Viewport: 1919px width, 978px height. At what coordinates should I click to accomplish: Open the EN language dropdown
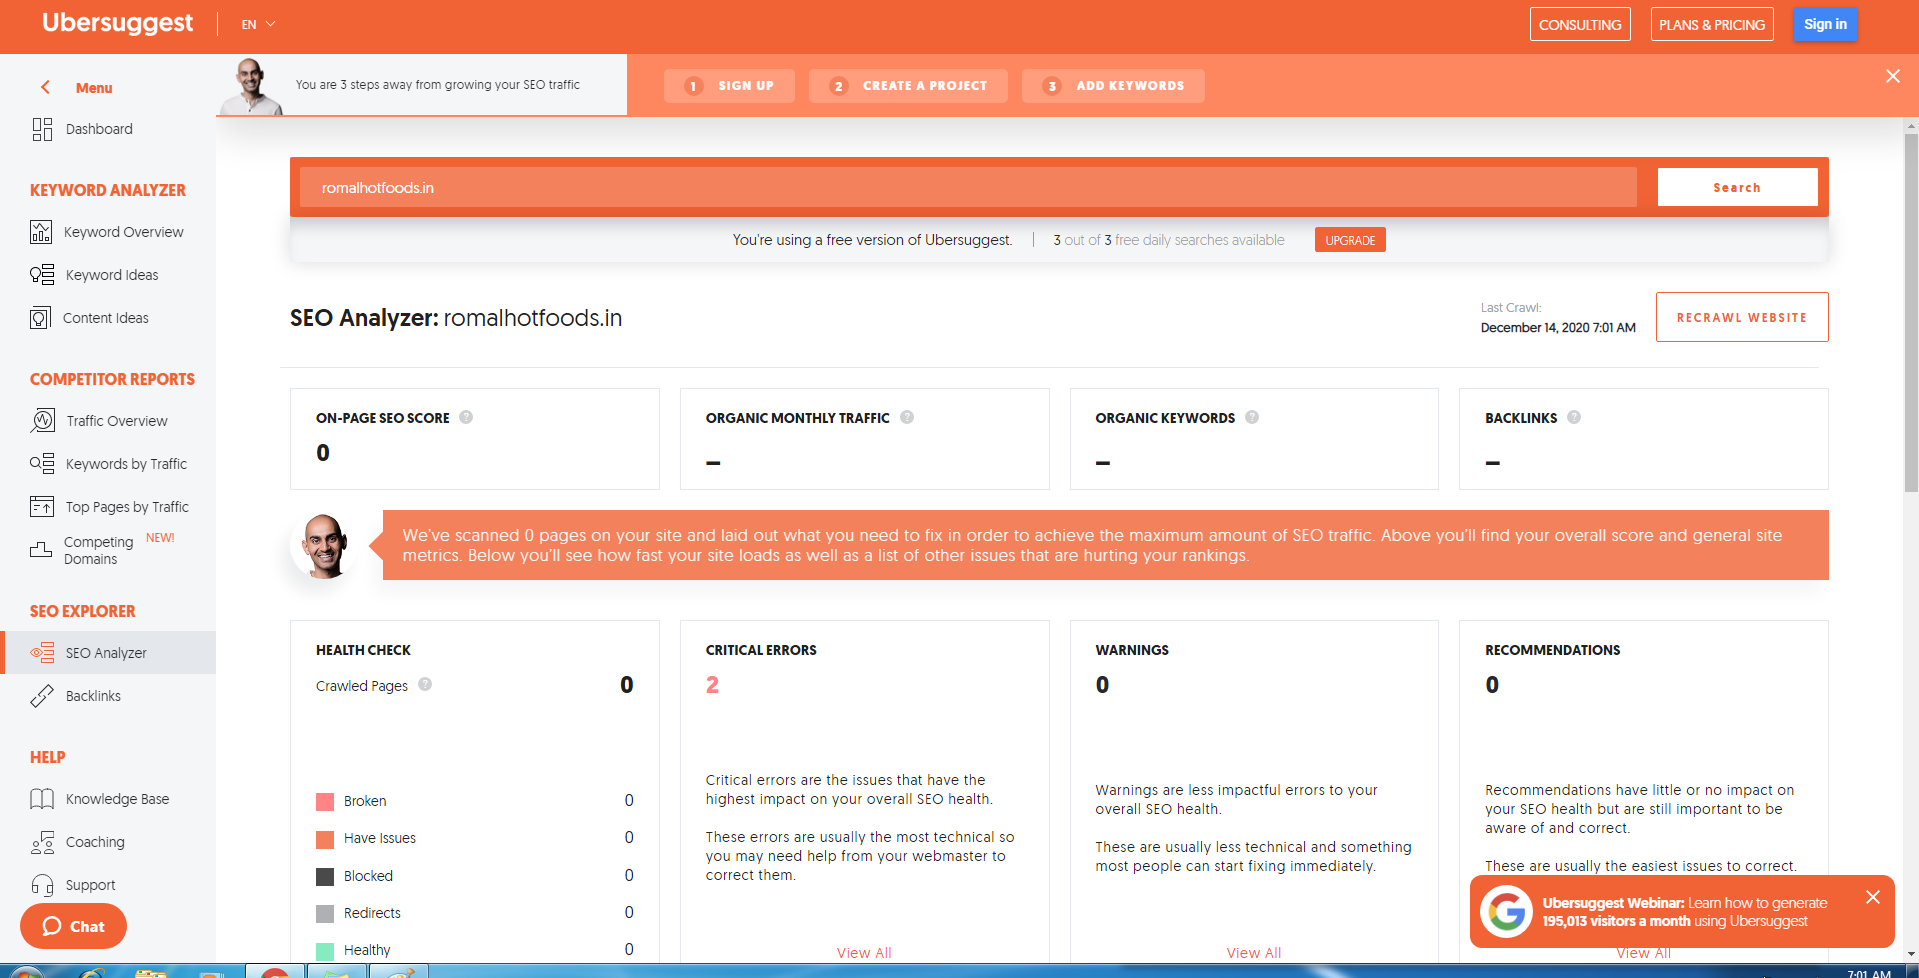pyautogui.click(x=258, y=24)
